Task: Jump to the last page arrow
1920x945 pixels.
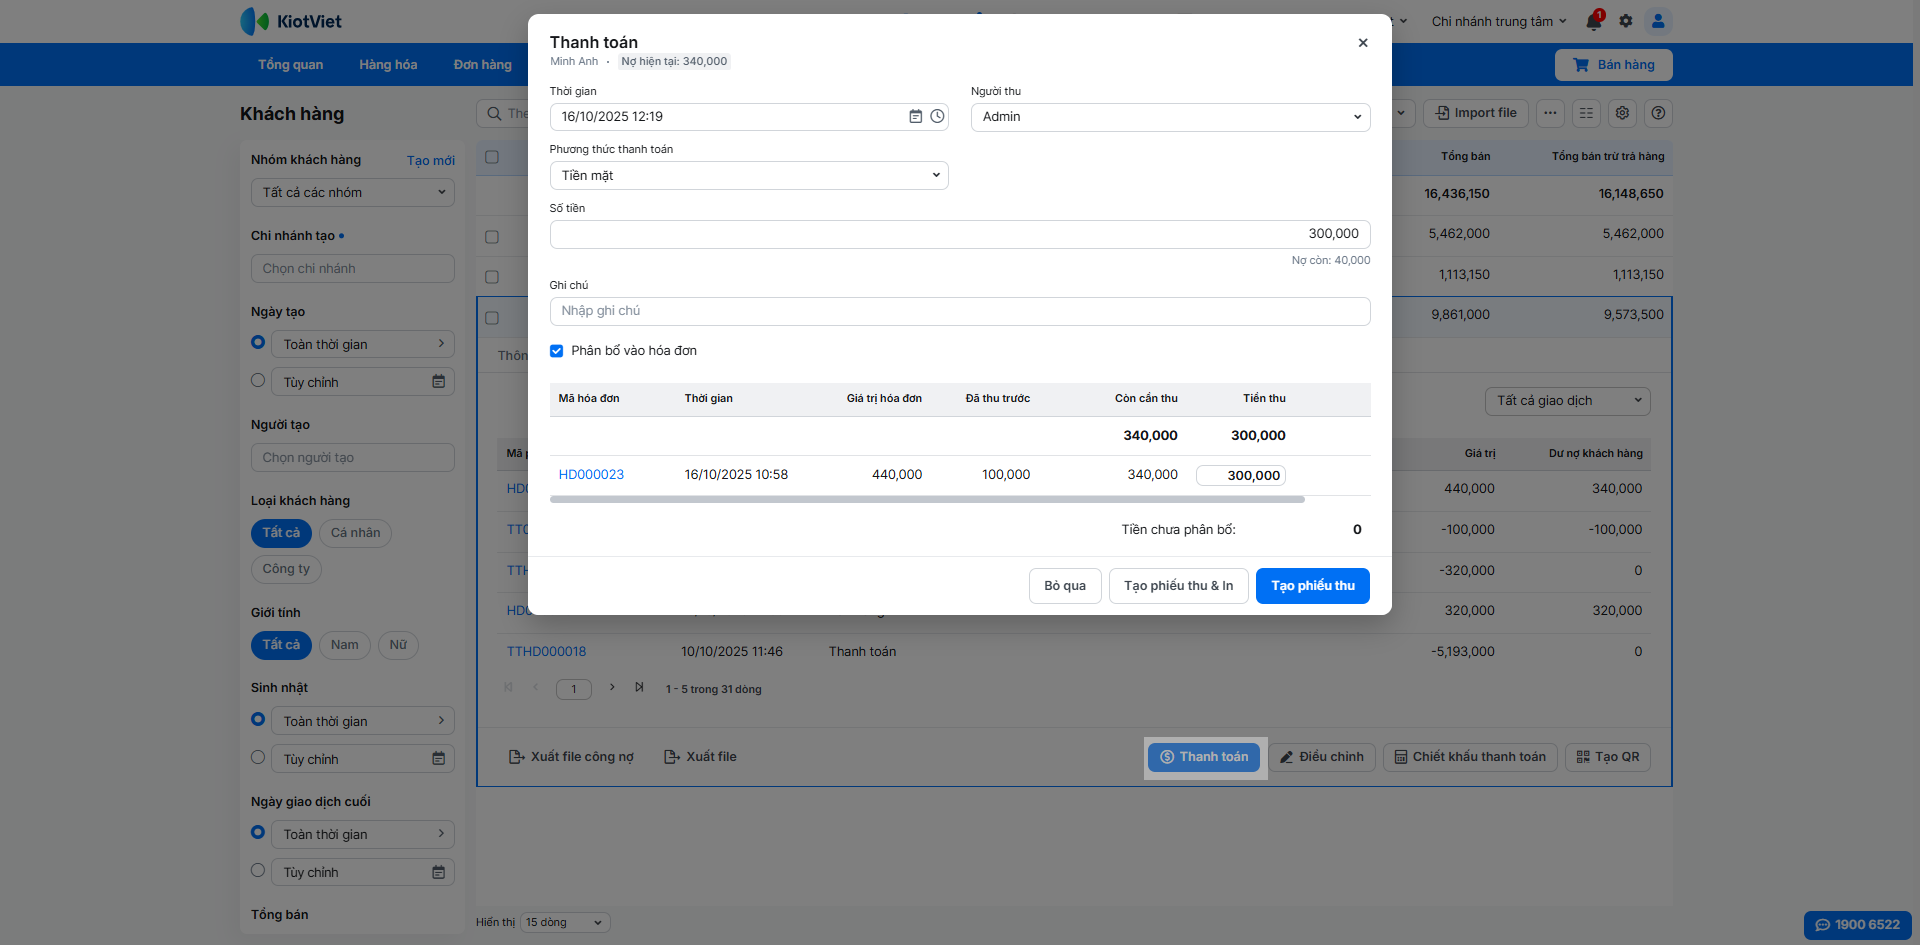Action: click(x=639, y=687)
